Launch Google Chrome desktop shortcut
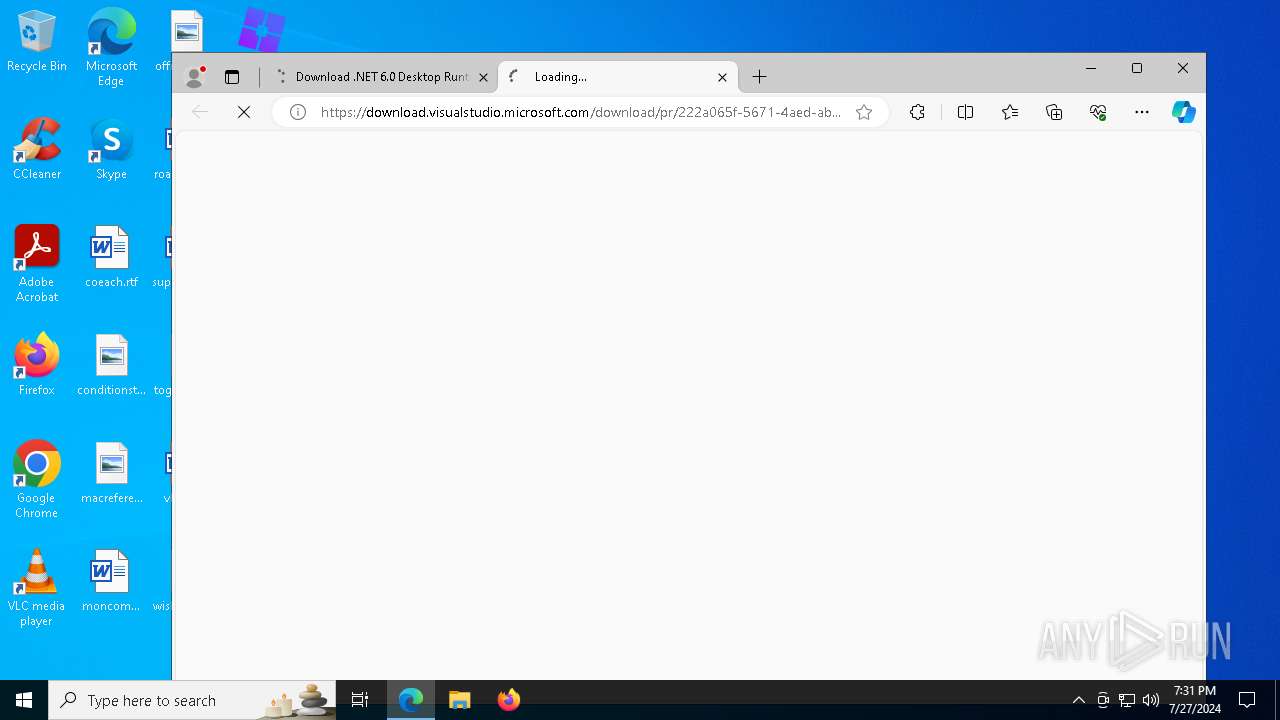The image size is (1280, 720). 37,480
